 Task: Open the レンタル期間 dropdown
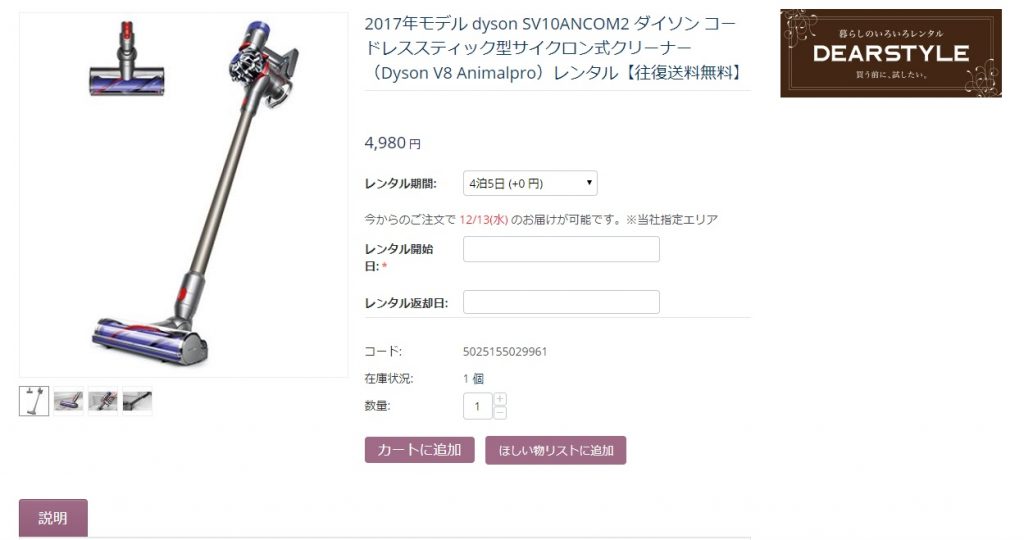click(530, 183)
